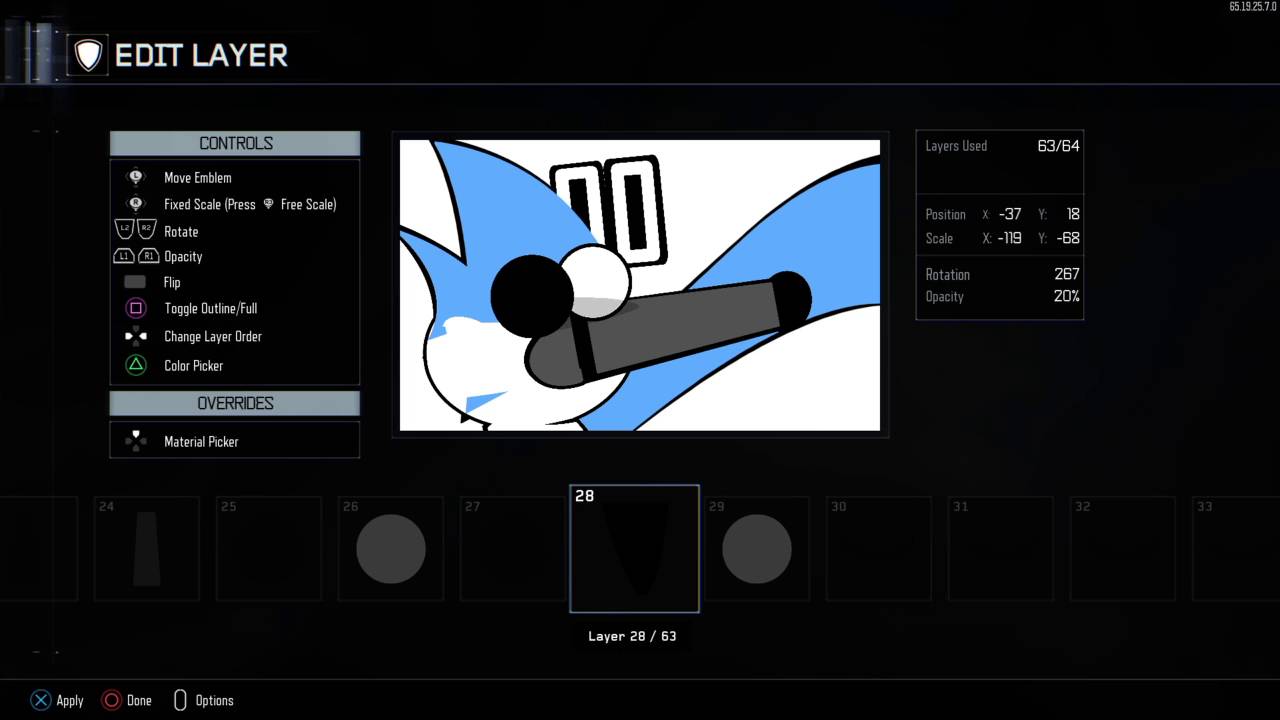Click the Done label

(x=139, y=700)
